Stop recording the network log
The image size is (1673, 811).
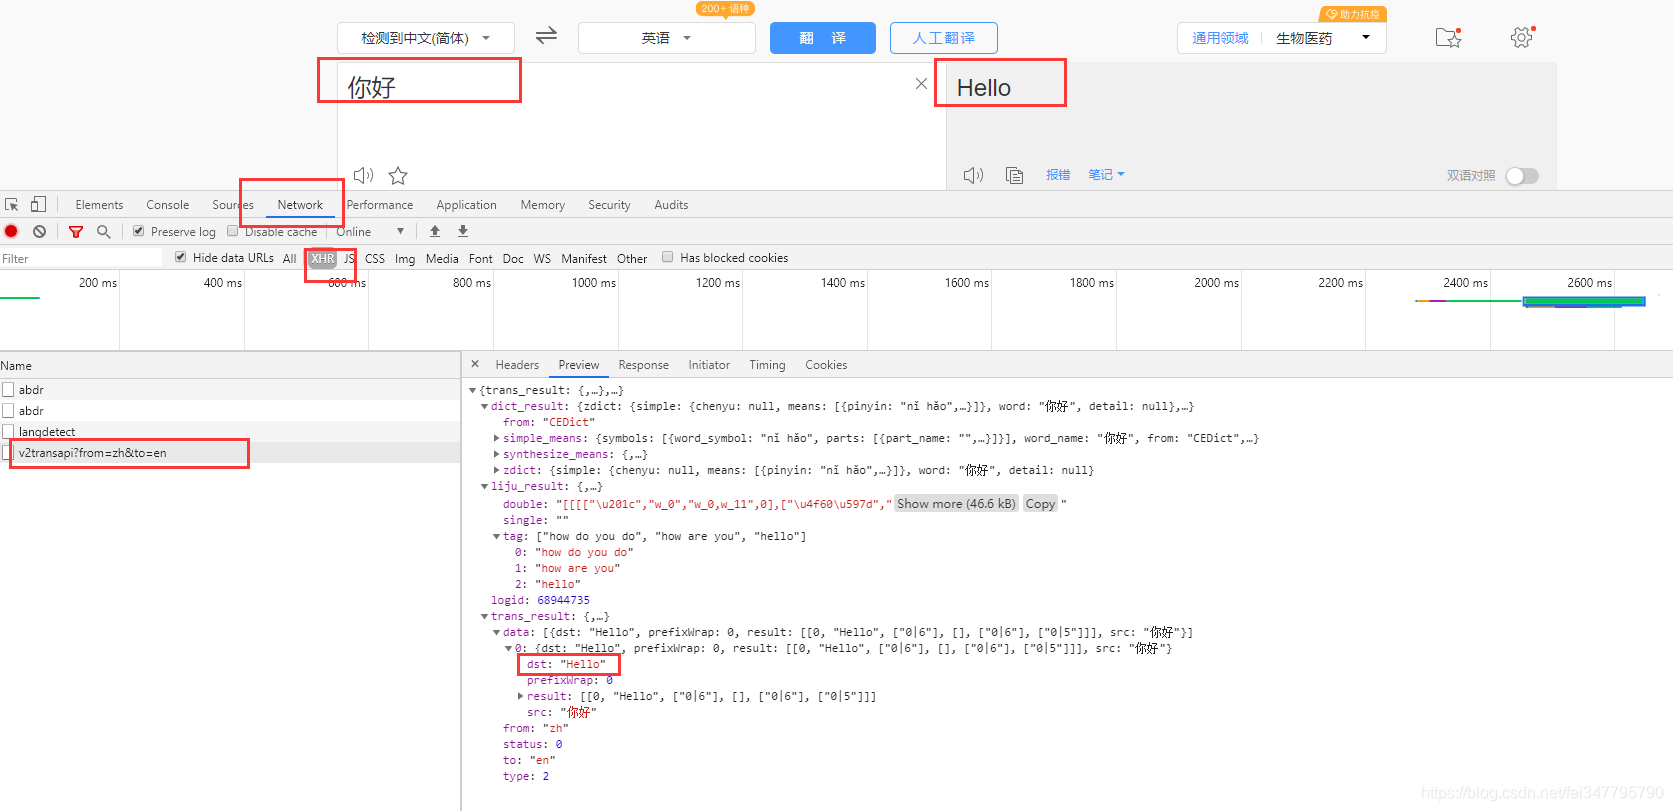pos(11,231)
